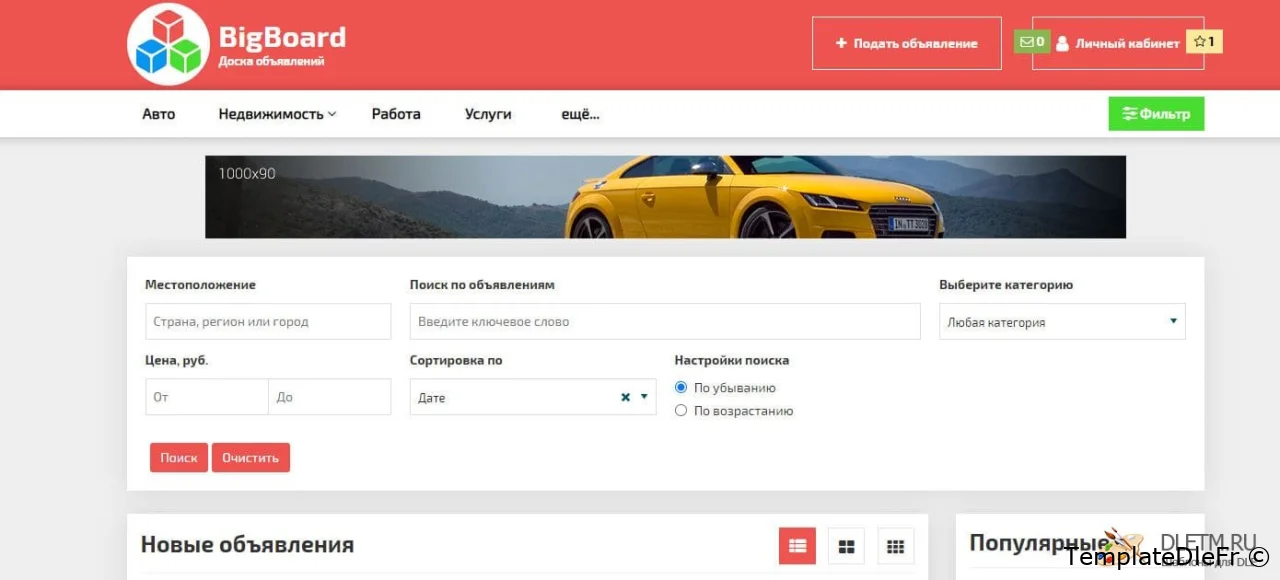Screen dimensions: 1280x580
Task: Clear the Дате sort selection x
Action: [625, 397]
